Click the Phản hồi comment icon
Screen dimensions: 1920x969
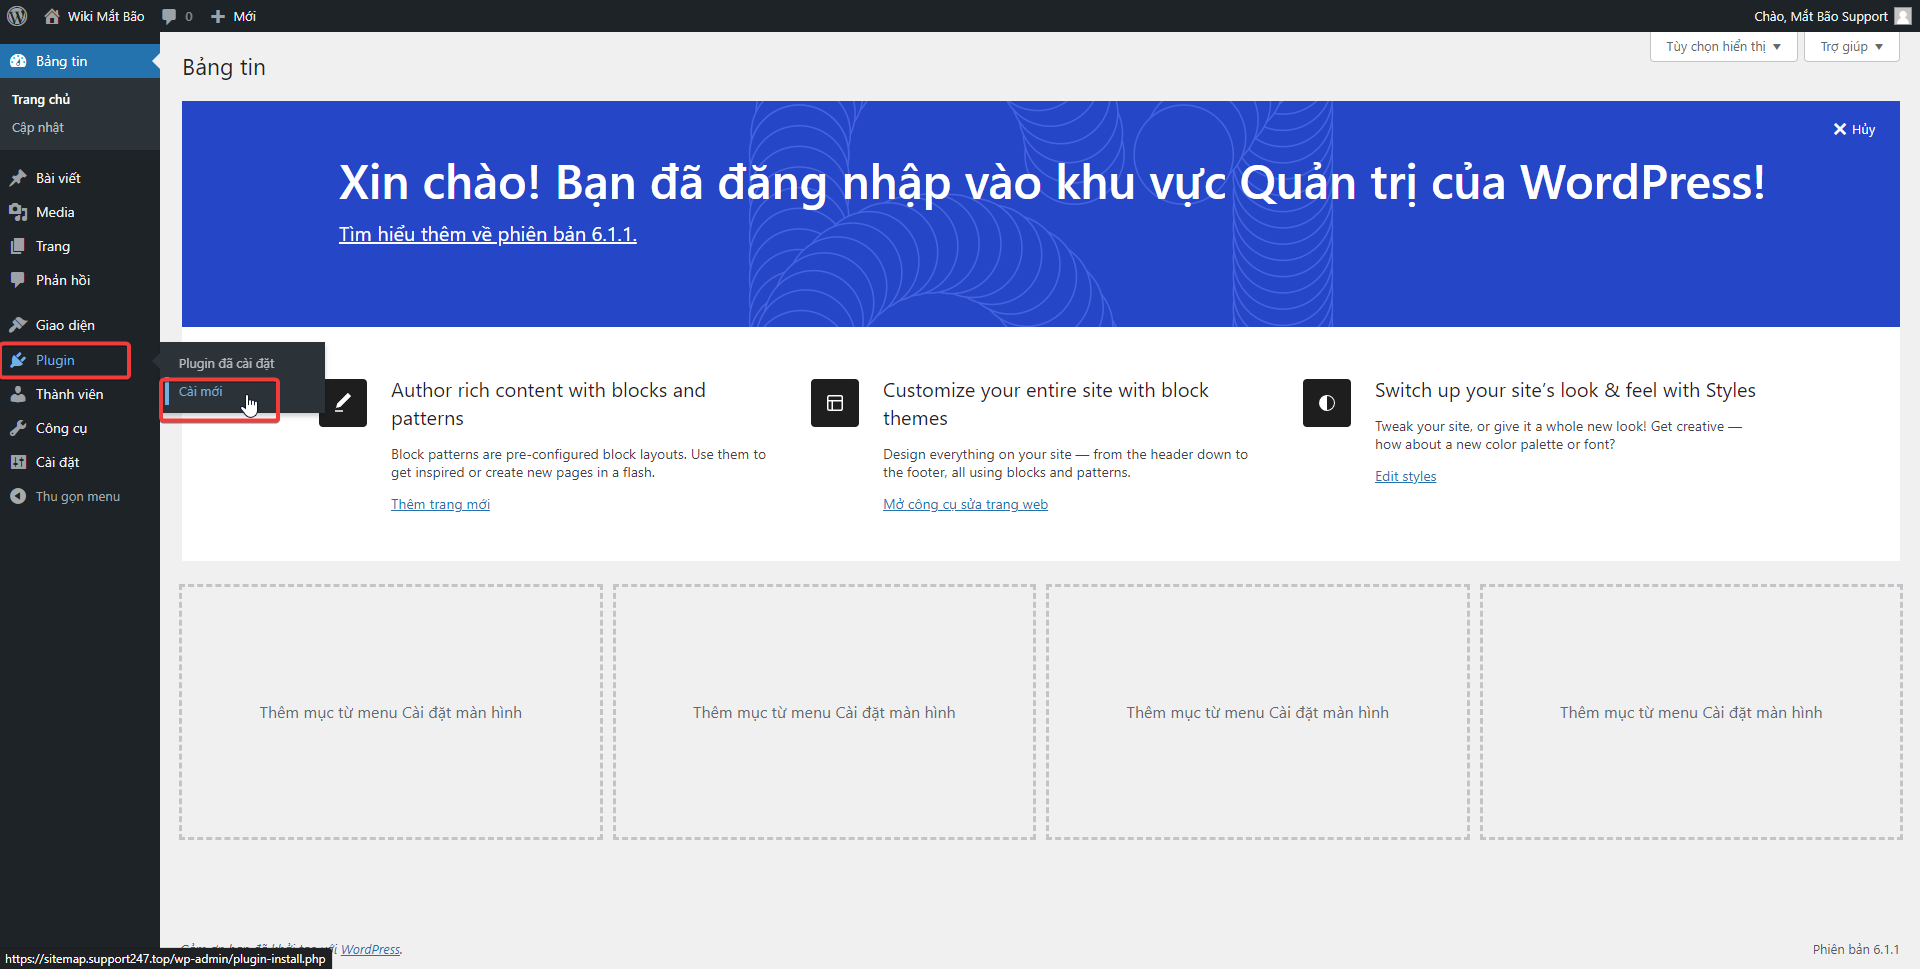(x=18, y=280)
